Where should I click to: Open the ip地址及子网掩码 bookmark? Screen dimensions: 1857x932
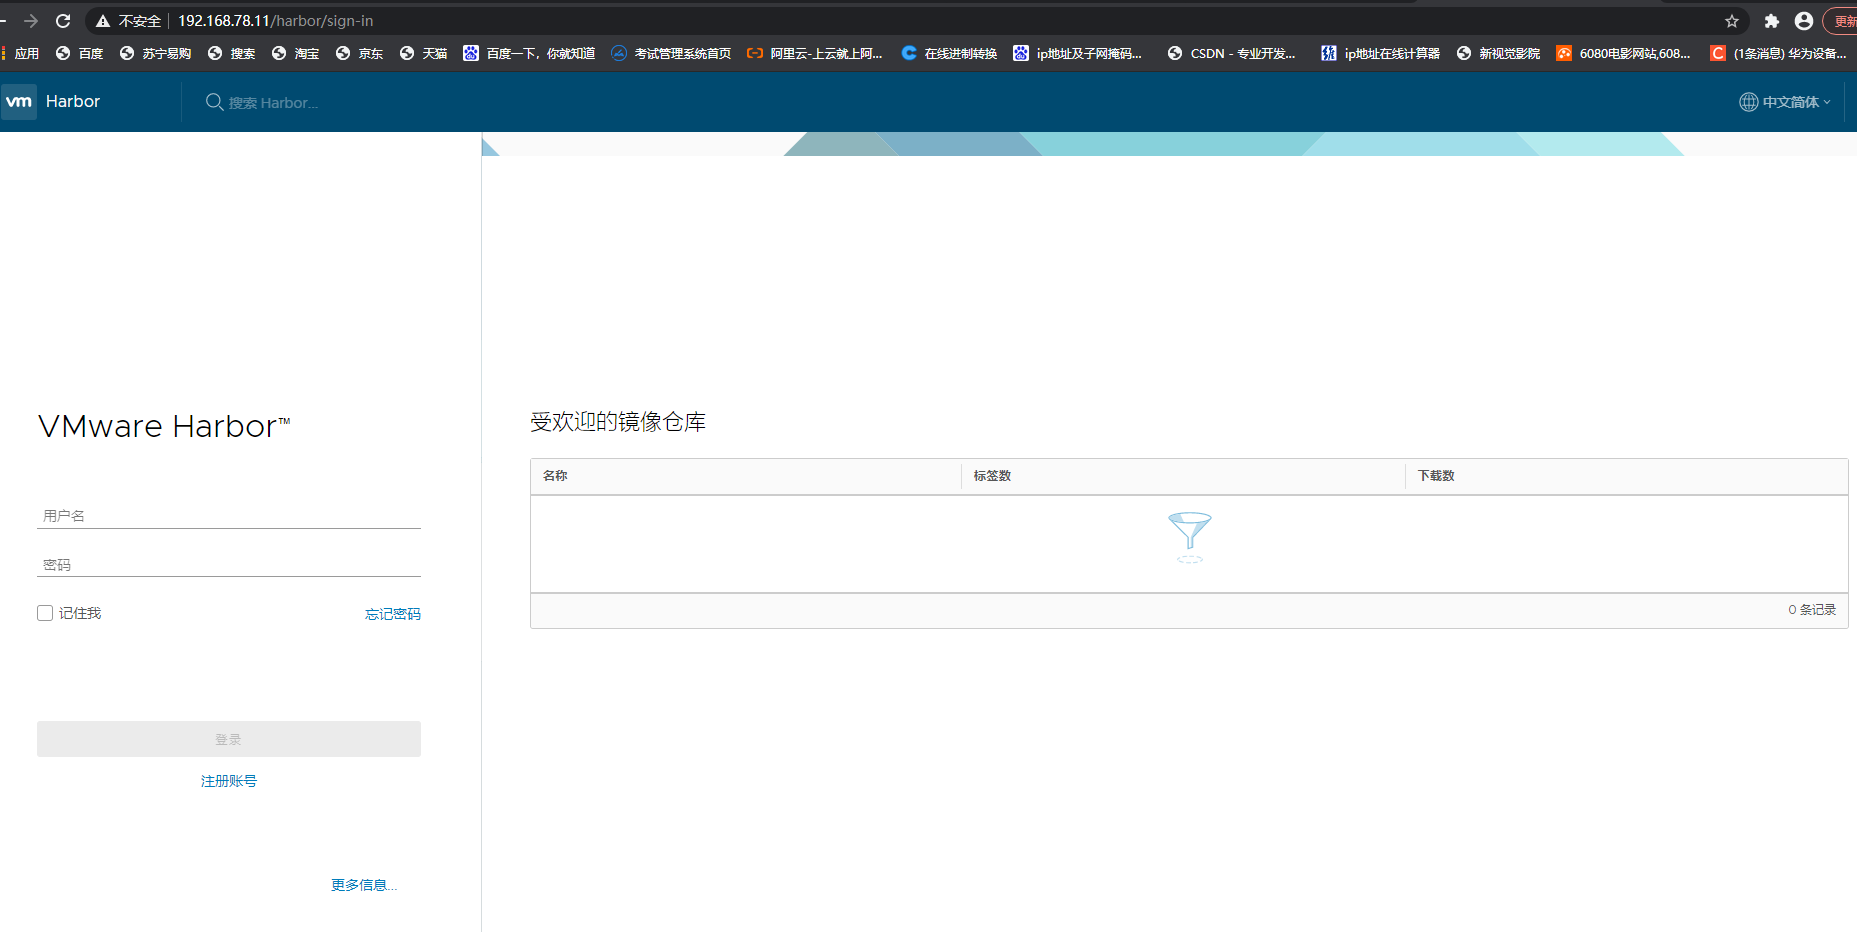[1078, 54]
